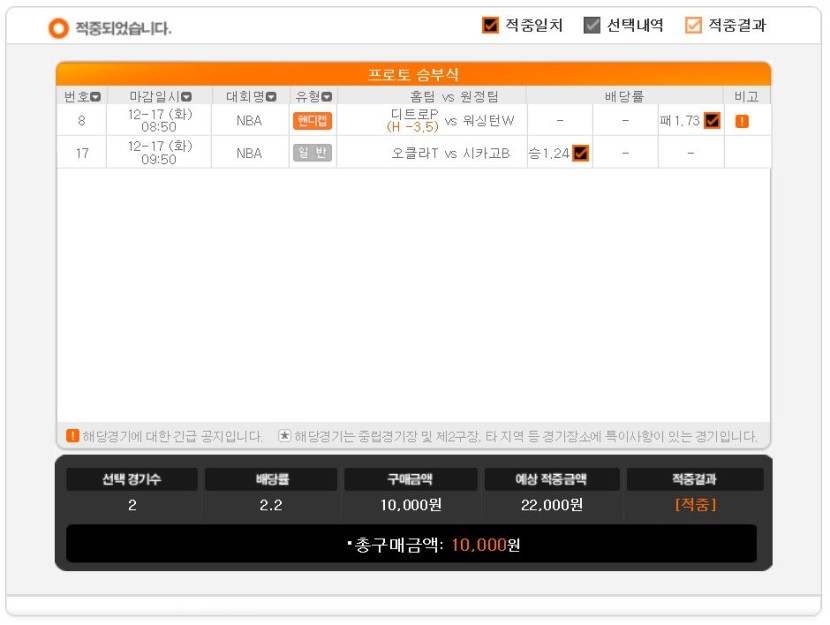Select the 오클라T vs 시카고B match row
This screenshot has height=625, width=830.
tap(413, 153)
